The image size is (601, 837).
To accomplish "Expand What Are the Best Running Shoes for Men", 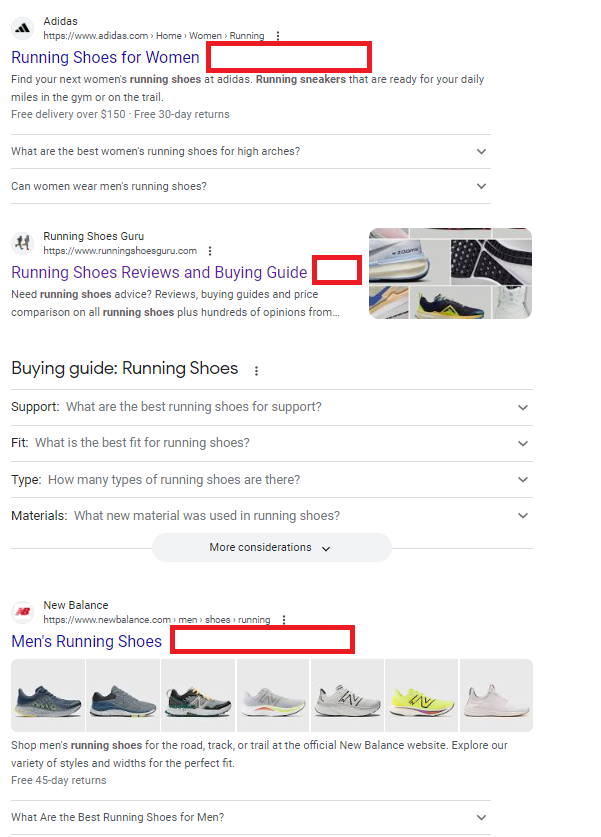I will [251, 817].
